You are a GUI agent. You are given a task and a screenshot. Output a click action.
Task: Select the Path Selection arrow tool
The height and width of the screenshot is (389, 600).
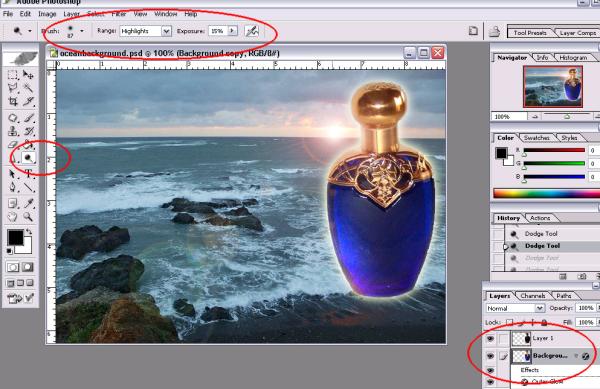tap(13, 174)
